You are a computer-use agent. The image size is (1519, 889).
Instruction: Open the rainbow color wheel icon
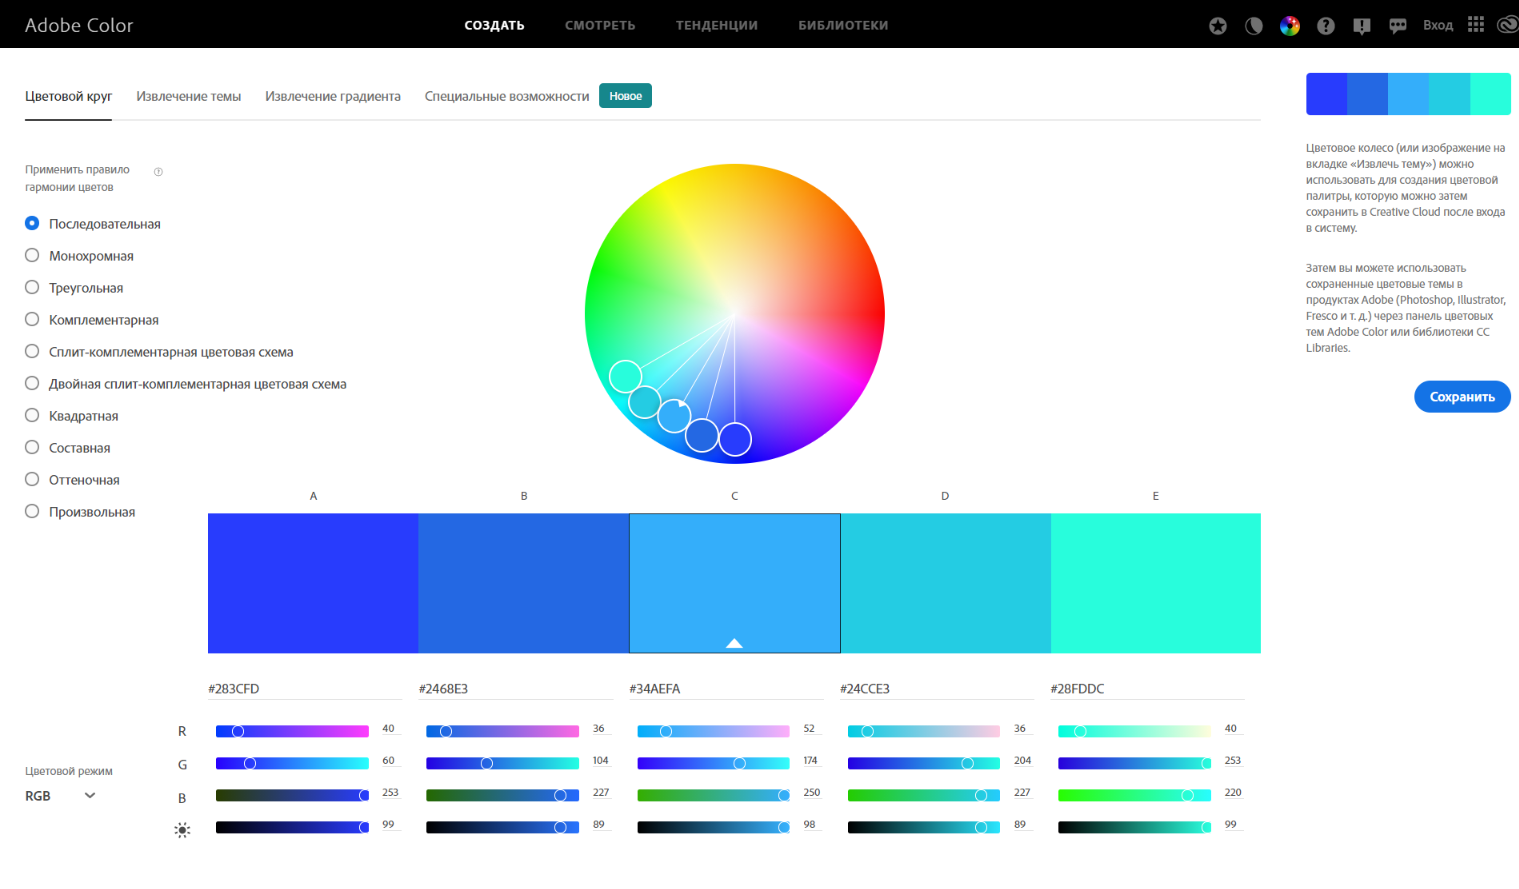click(x=1290, y=26)
